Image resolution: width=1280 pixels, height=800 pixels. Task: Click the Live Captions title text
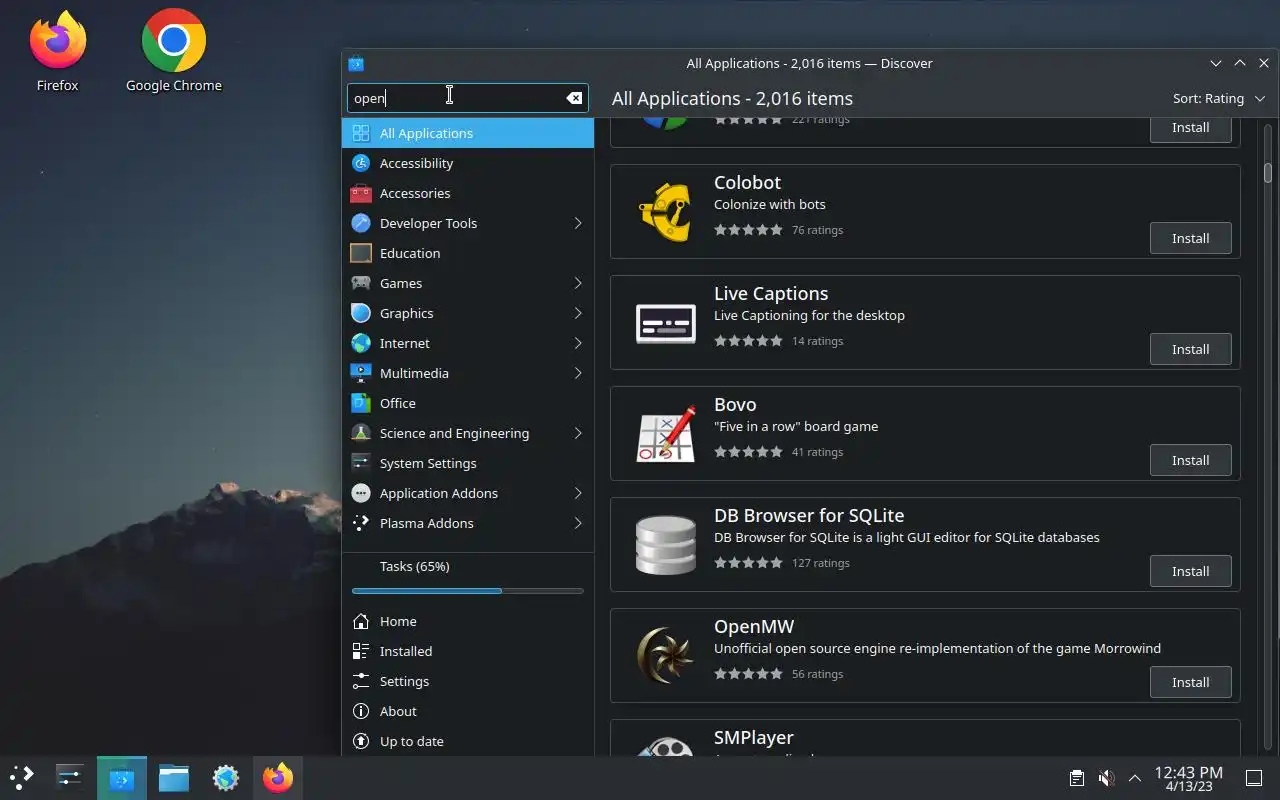[771, 293]
